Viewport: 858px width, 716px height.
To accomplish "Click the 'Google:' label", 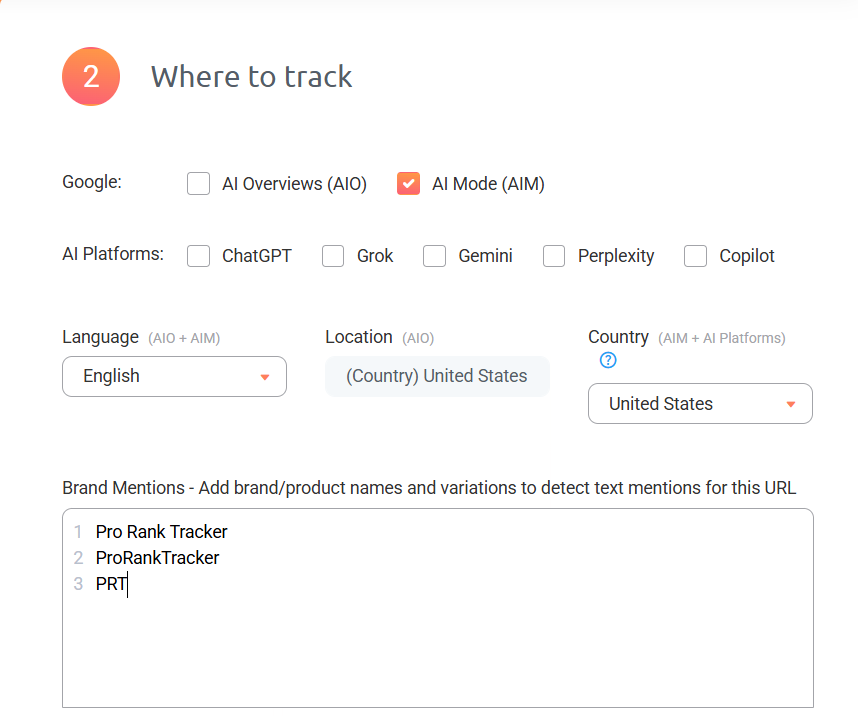I will tap(92, 182).
